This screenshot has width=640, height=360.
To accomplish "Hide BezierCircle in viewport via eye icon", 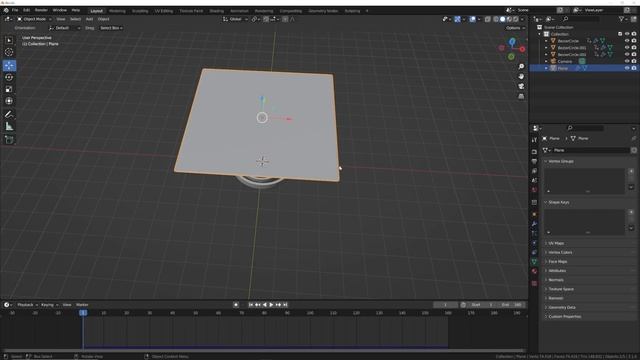I will coord(627,41).
